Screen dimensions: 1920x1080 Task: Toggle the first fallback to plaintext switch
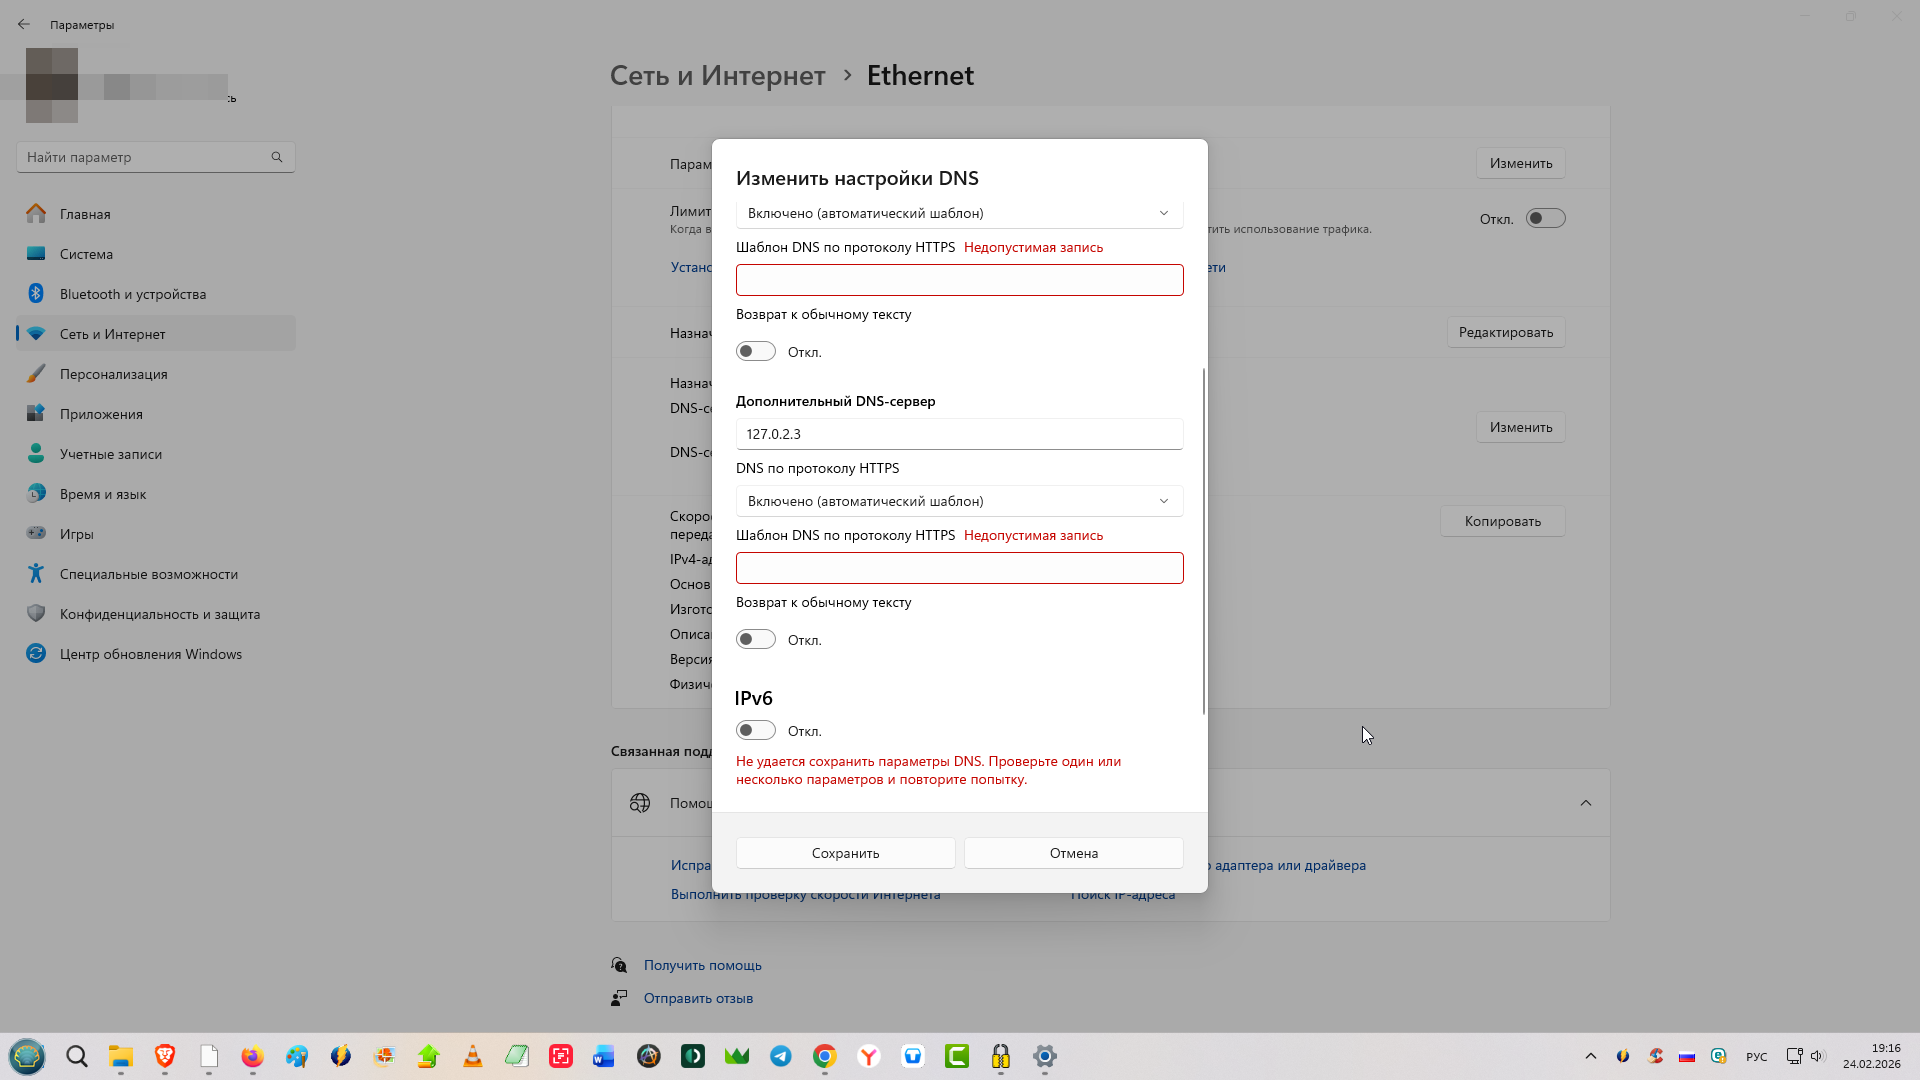(x=756, y=351)
